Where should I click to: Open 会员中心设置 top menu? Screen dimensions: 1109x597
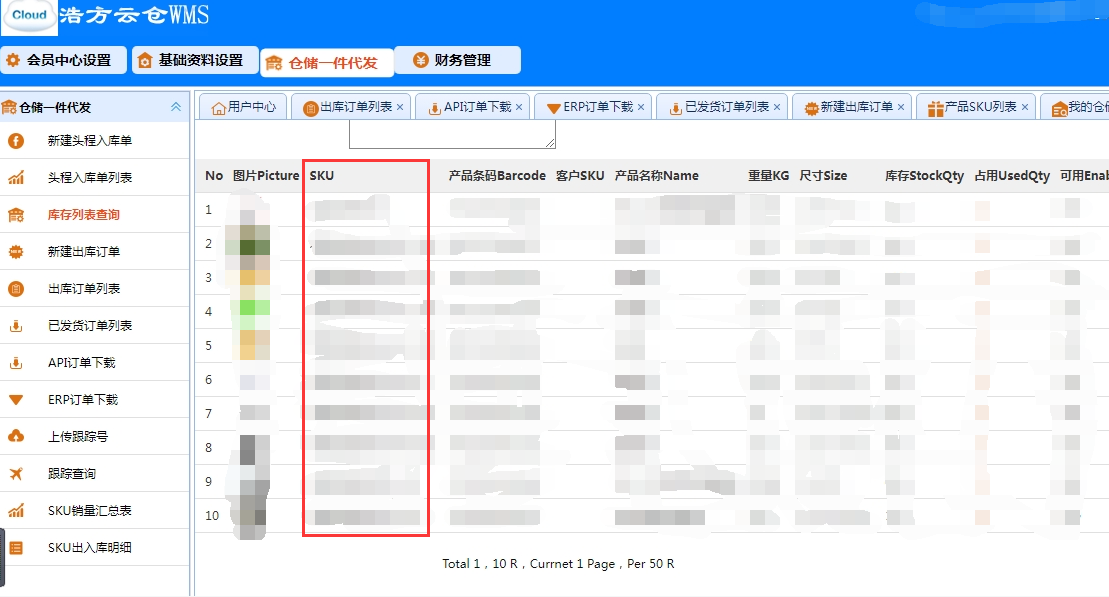pyautogui.click(x=63, y=60)
